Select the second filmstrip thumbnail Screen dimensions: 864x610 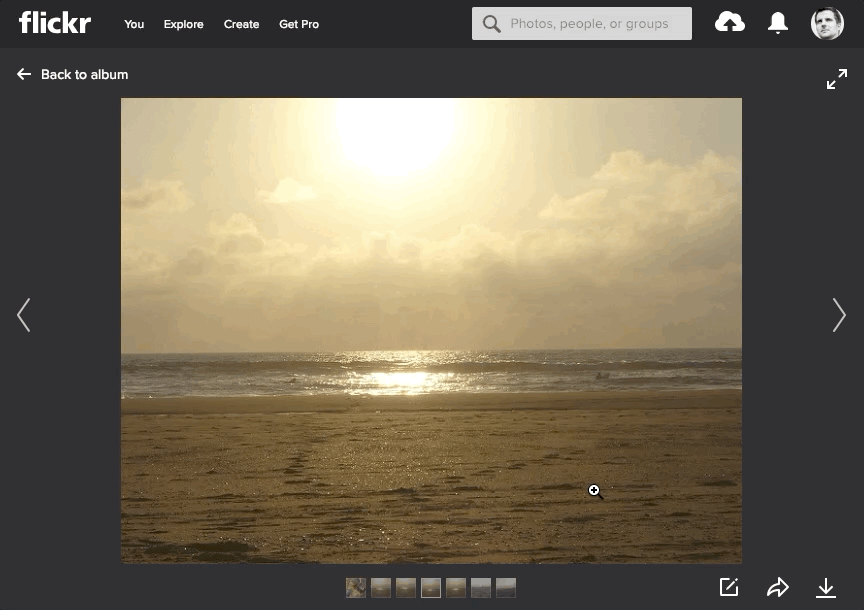coord(381,588)
